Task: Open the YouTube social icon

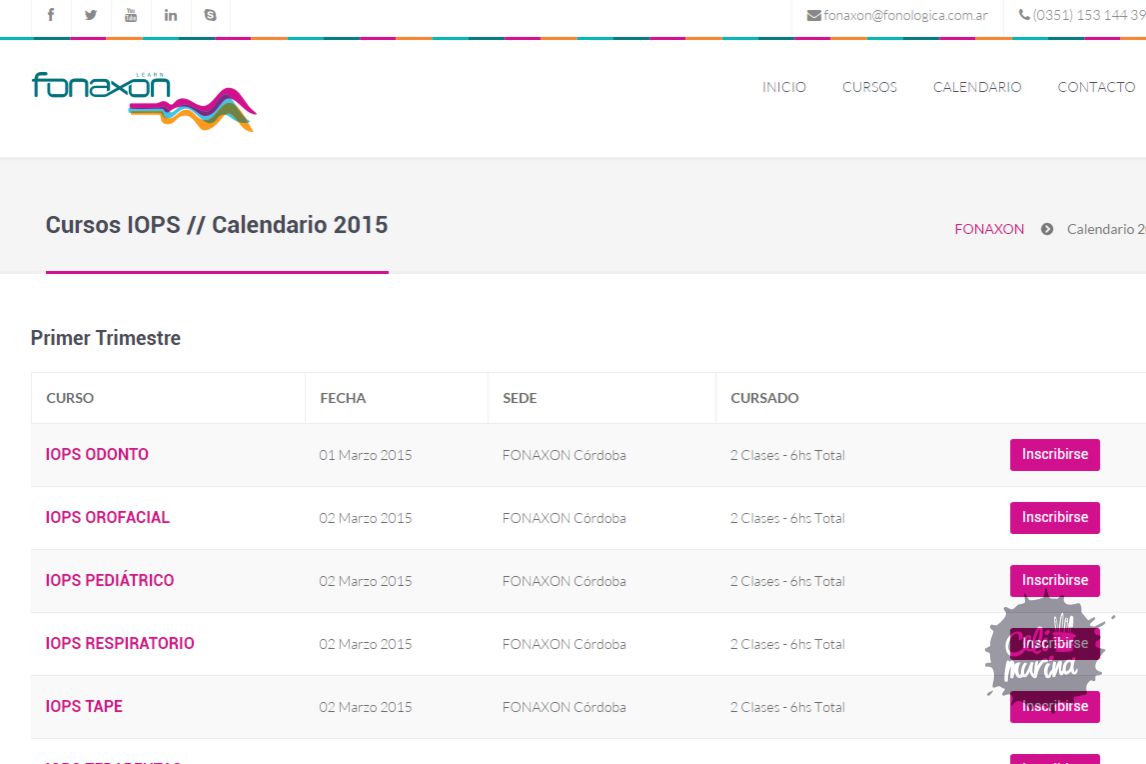Action: pyautogui.click(x=131, y=15)
